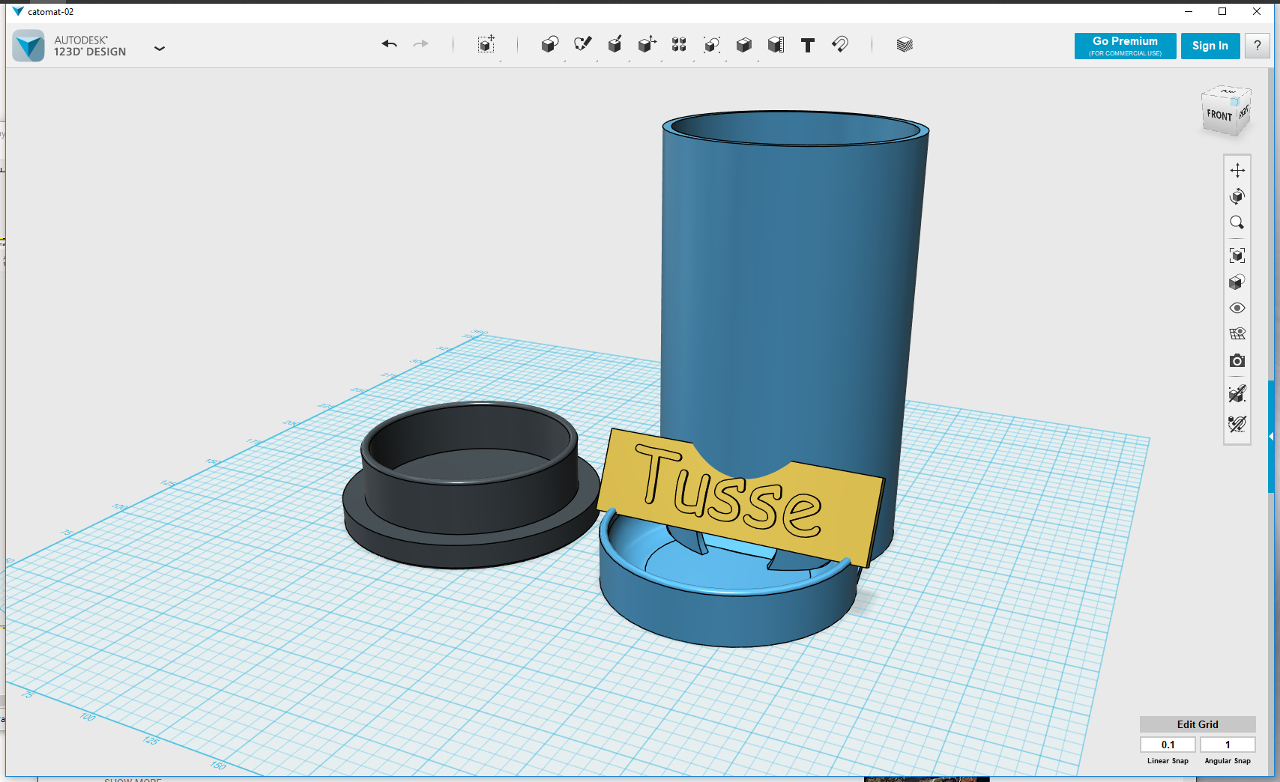Select the blue bowl base
The height and width of the screenshot is (782, 1280).
point(730,610)
